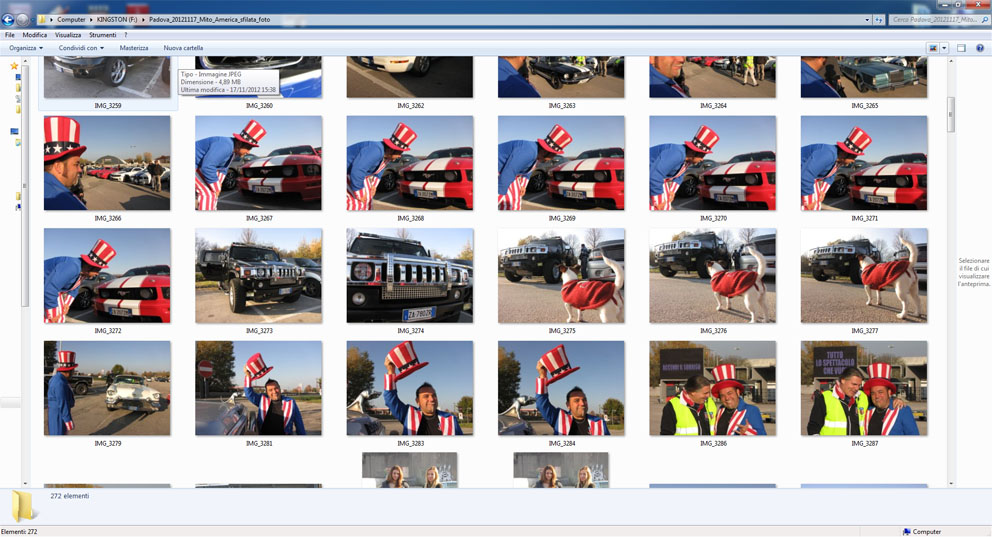The image size is (992, 537).
Task: Click the folder icon in the address bar
Action: (x=42, y=20)
